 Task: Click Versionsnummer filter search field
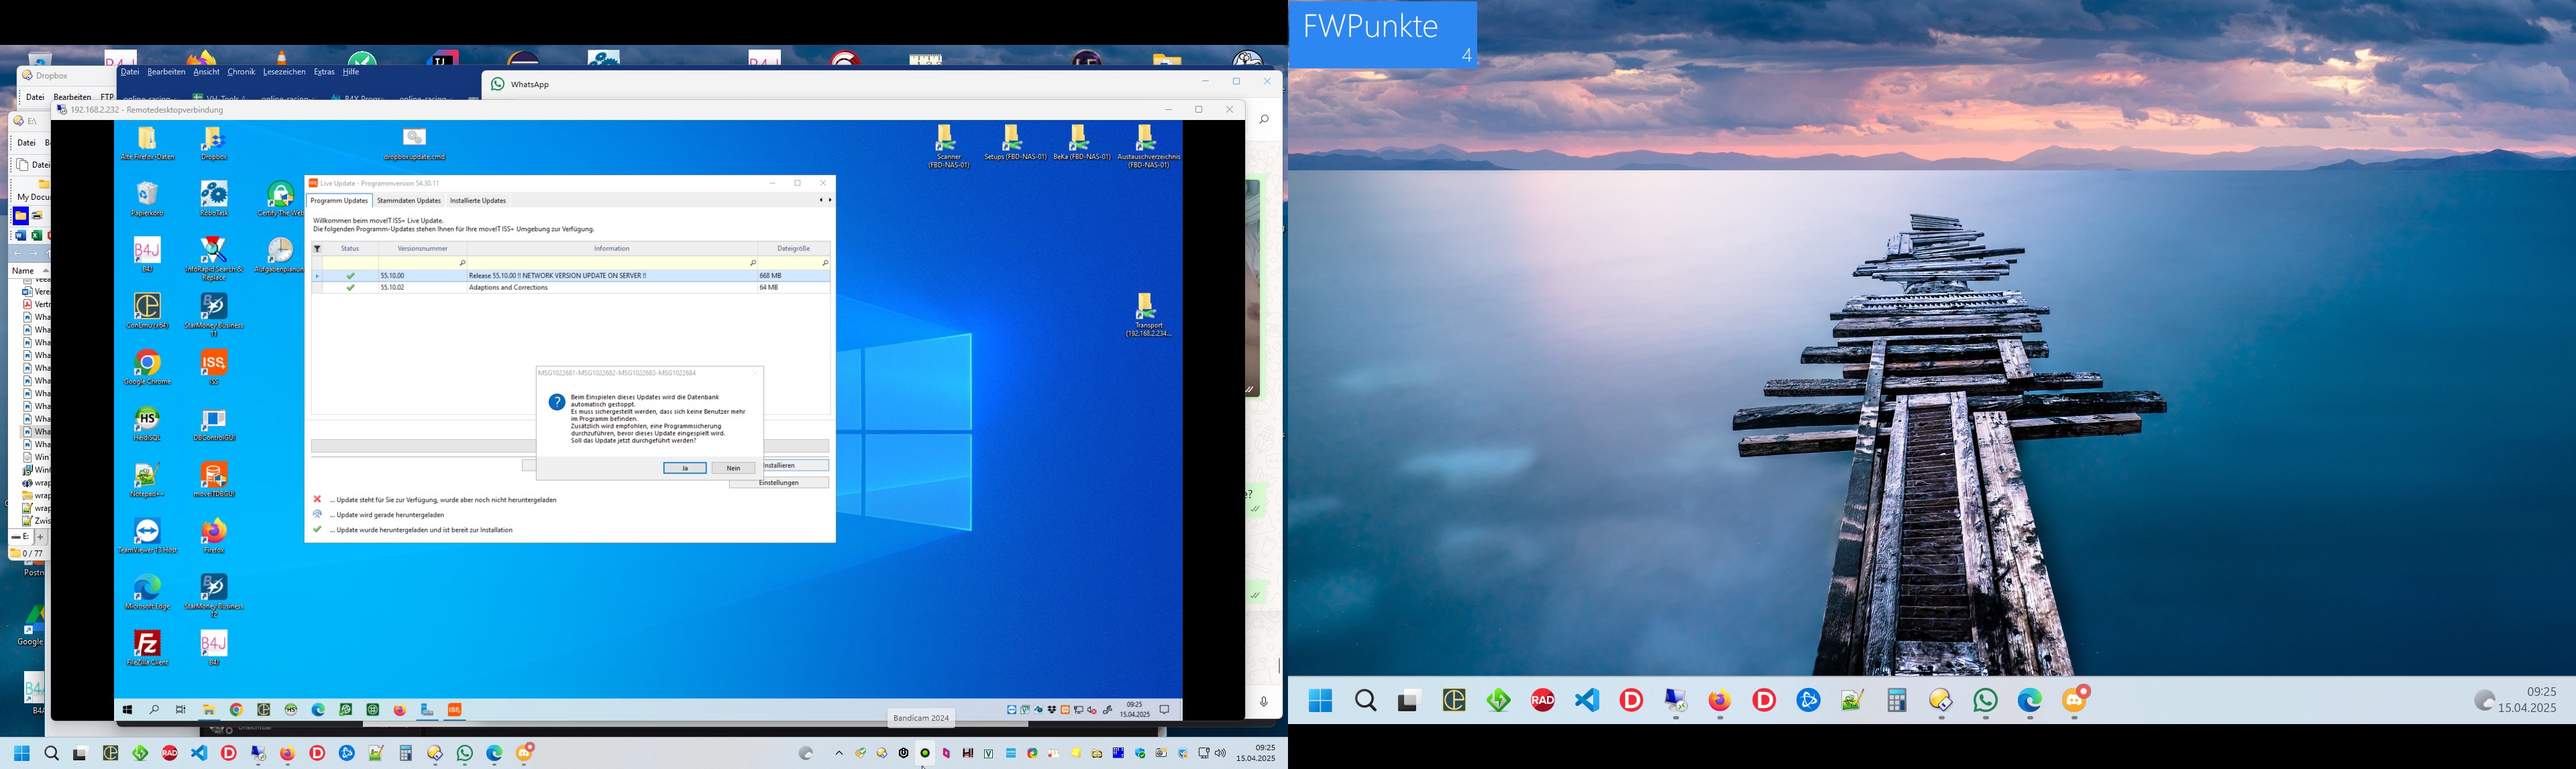click(x=420, y=263)
